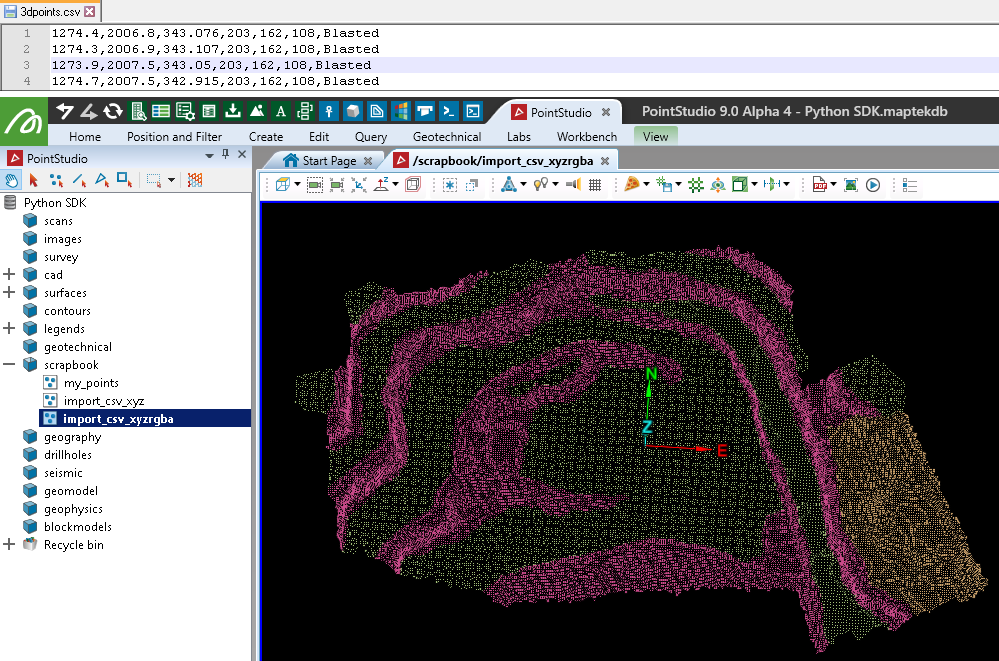Click the colorful windows grid icon

coord(401,112)
